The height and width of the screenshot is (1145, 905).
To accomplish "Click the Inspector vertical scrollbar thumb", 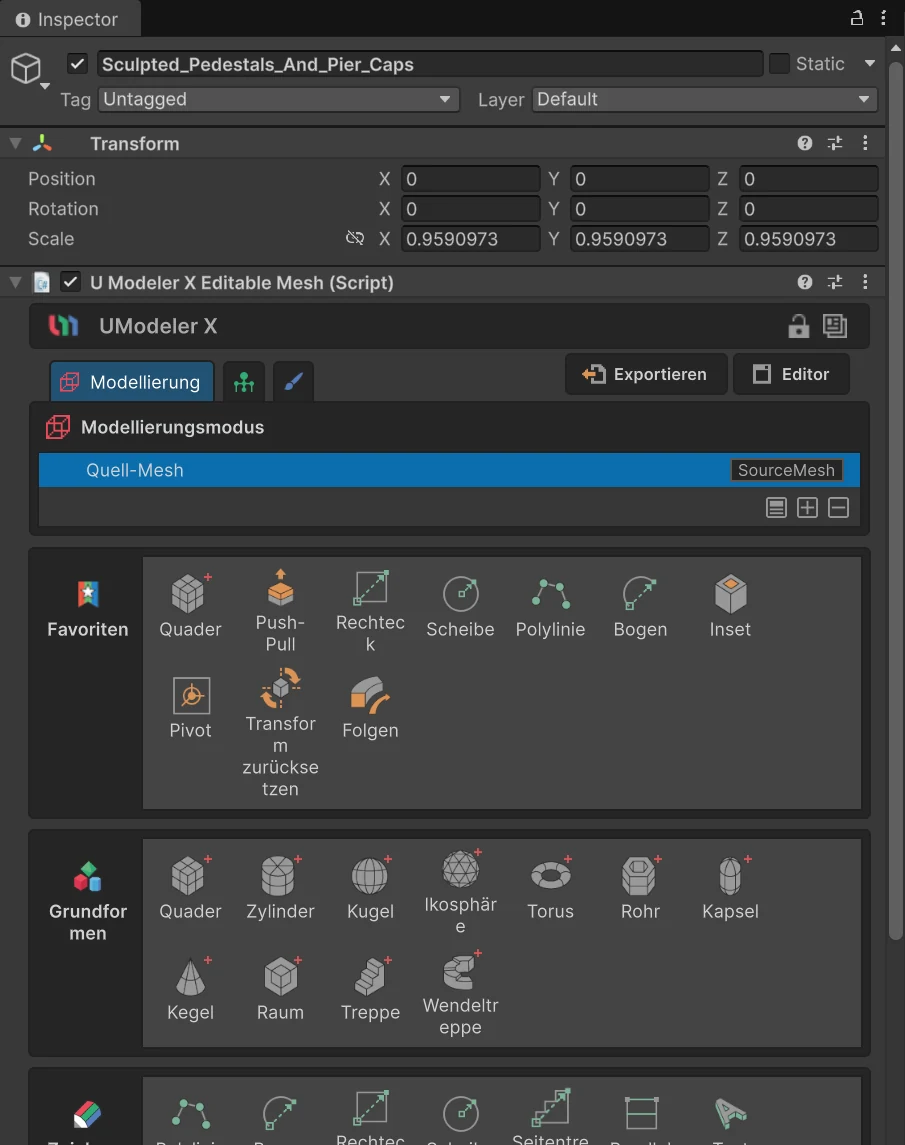I will click(896, 500).
